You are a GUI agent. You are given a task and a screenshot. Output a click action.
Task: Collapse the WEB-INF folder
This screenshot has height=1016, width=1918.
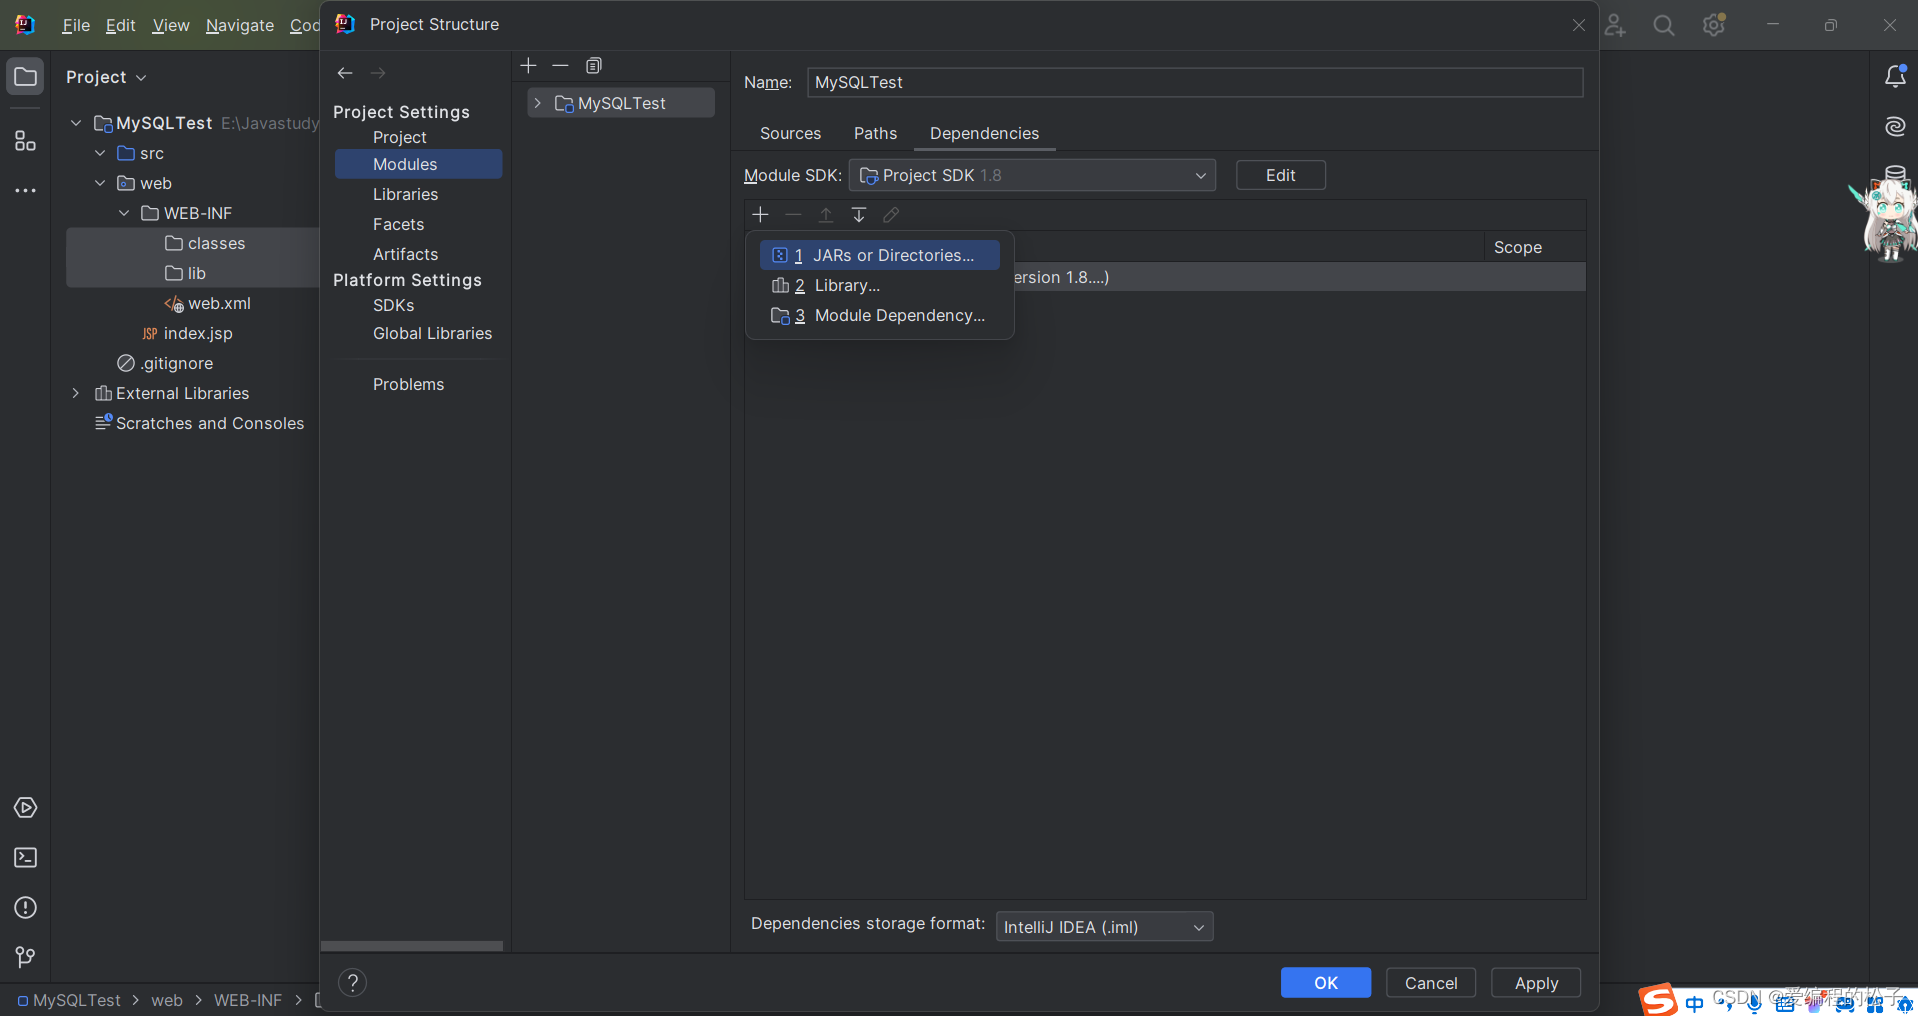pyautogui.click(x=124, y=213)
